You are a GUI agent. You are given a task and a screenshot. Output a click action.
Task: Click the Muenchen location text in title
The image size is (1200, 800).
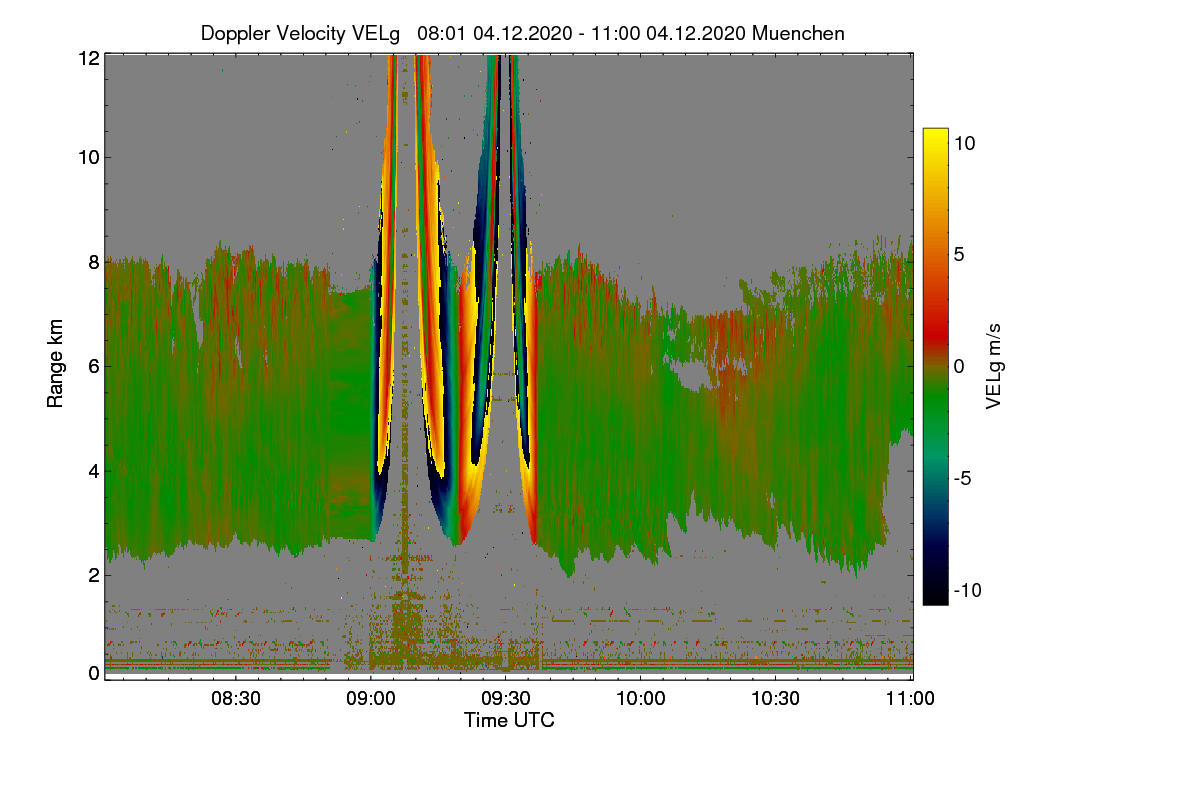[x=799, y=33]
